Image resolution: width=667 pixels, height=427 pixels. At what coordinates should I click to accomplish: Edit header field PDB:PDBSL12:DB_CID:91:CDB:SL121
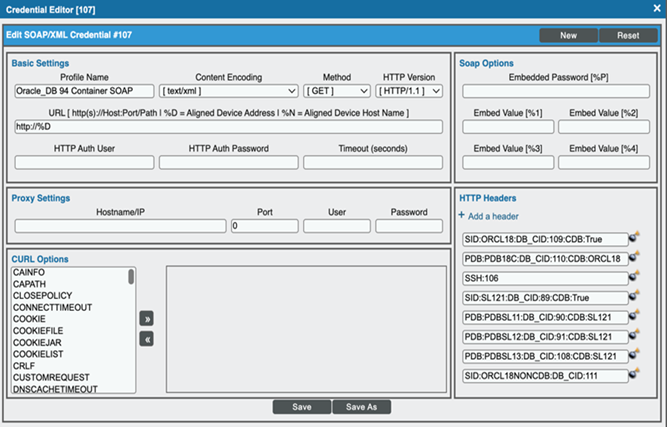545,337
